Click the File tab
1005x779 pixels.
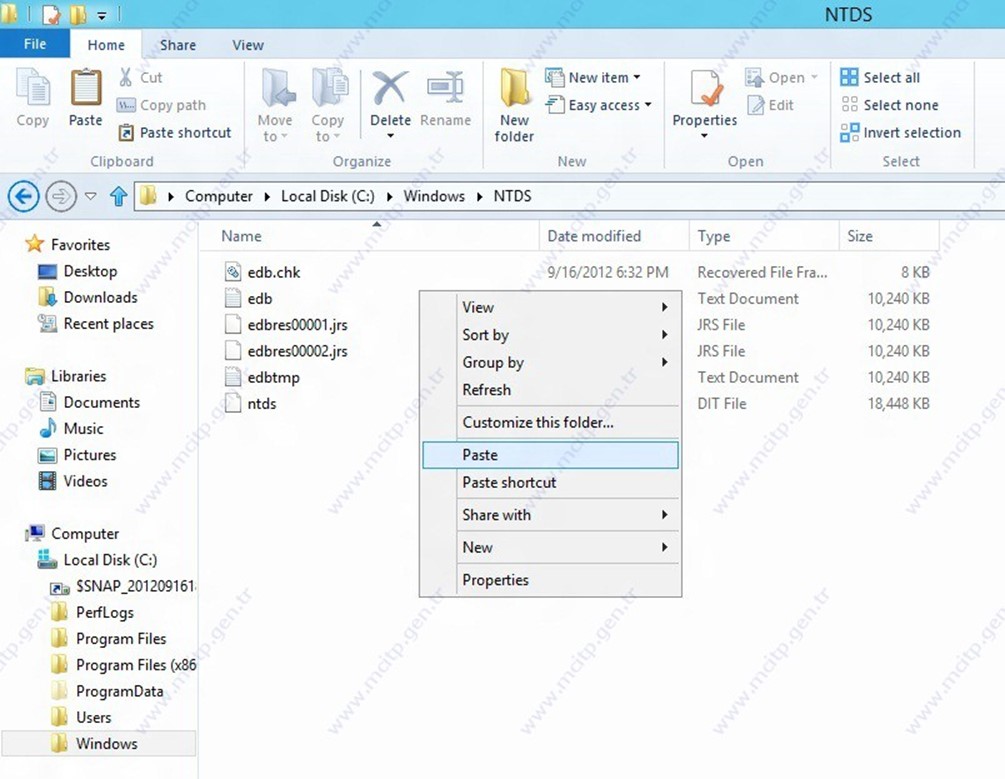[x=35, y=44]
